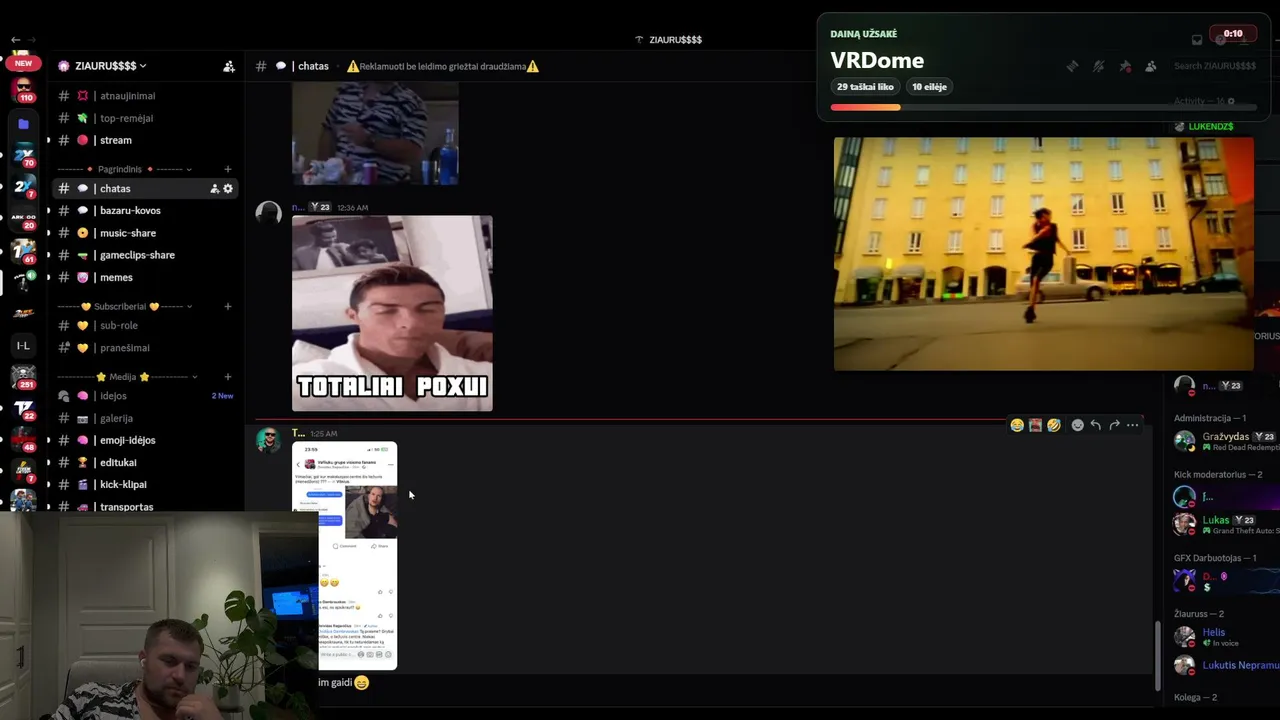Click the NEW badge in the server rail
The width and height of the screenshot is (1280, 720).
(23, 63)
